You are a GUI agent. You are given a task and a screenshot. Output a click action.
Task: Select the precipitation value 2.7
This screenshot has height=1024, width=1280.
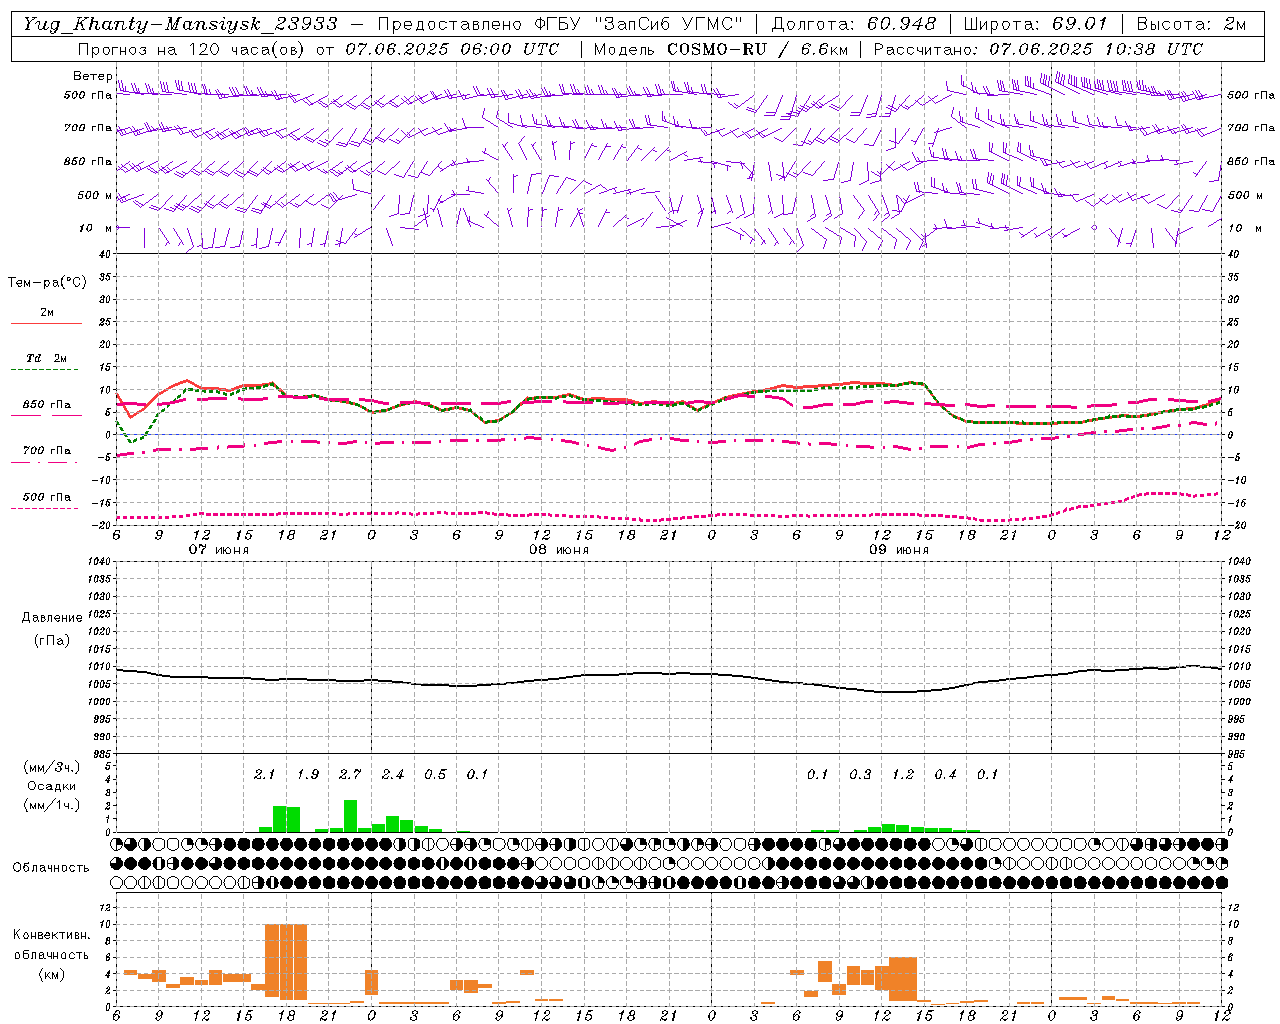click(350, 774)
